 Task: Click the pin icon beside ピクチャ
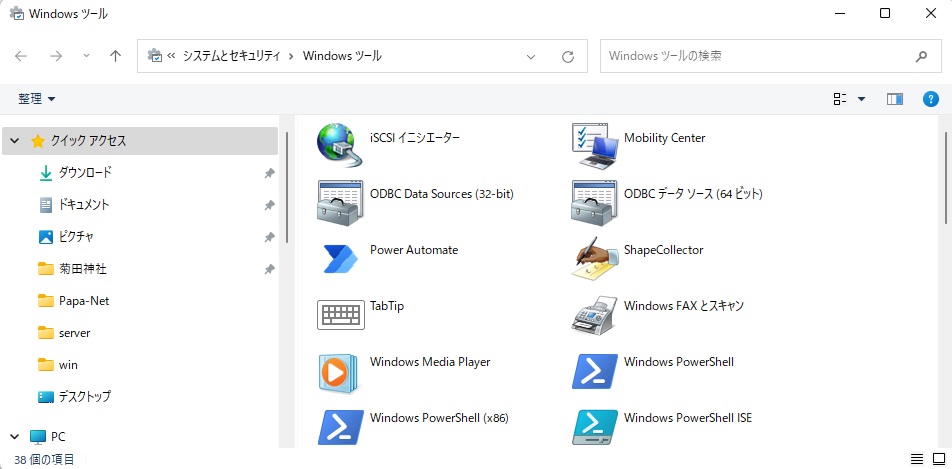point(269,237)
